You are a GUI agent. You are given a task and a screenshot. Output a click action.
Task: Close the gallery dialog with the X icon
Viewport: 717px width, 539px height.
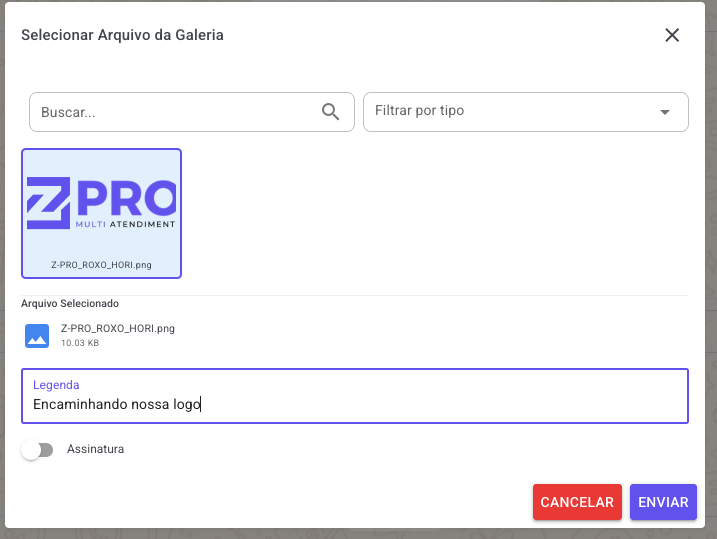[672, 35]
